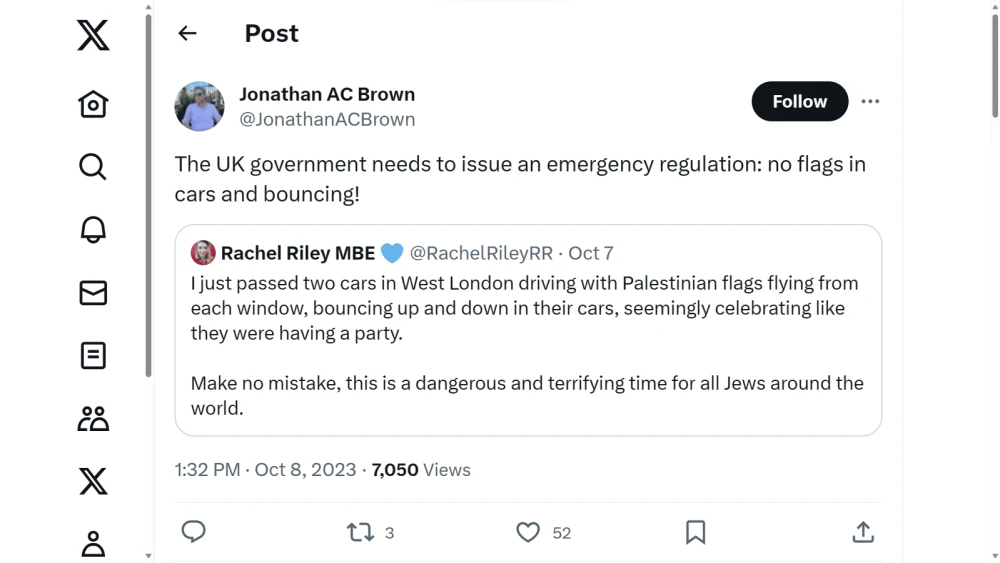Image resolution: width=1000 pixels, height=563 pixels.
Task: Like the post
Action: [528, 532]
